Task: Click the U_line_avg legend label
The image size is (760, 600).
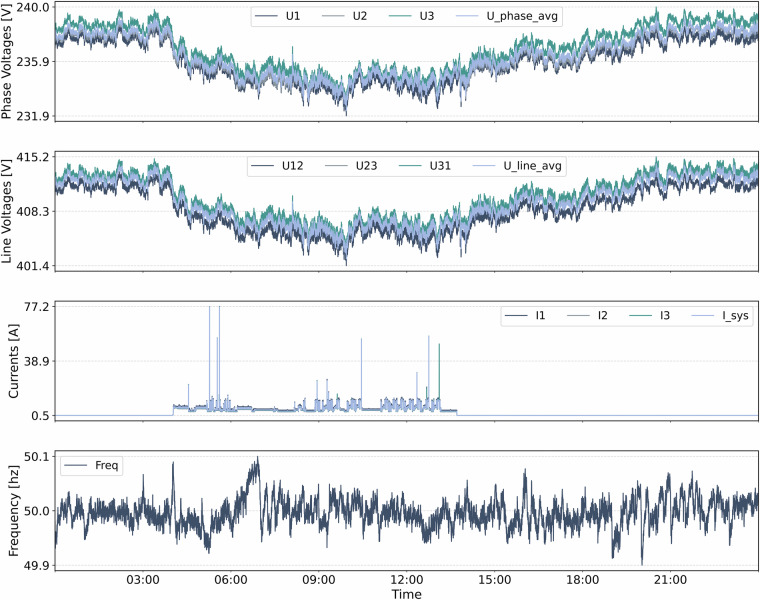Action: [532, 166]
